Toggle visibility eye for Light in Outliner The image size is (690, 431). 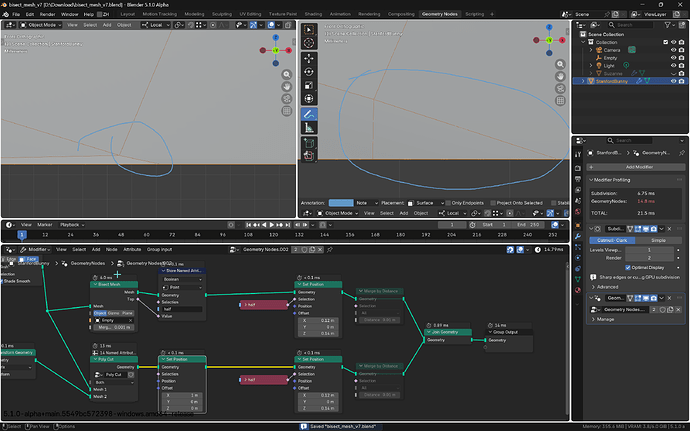point(673,66)
